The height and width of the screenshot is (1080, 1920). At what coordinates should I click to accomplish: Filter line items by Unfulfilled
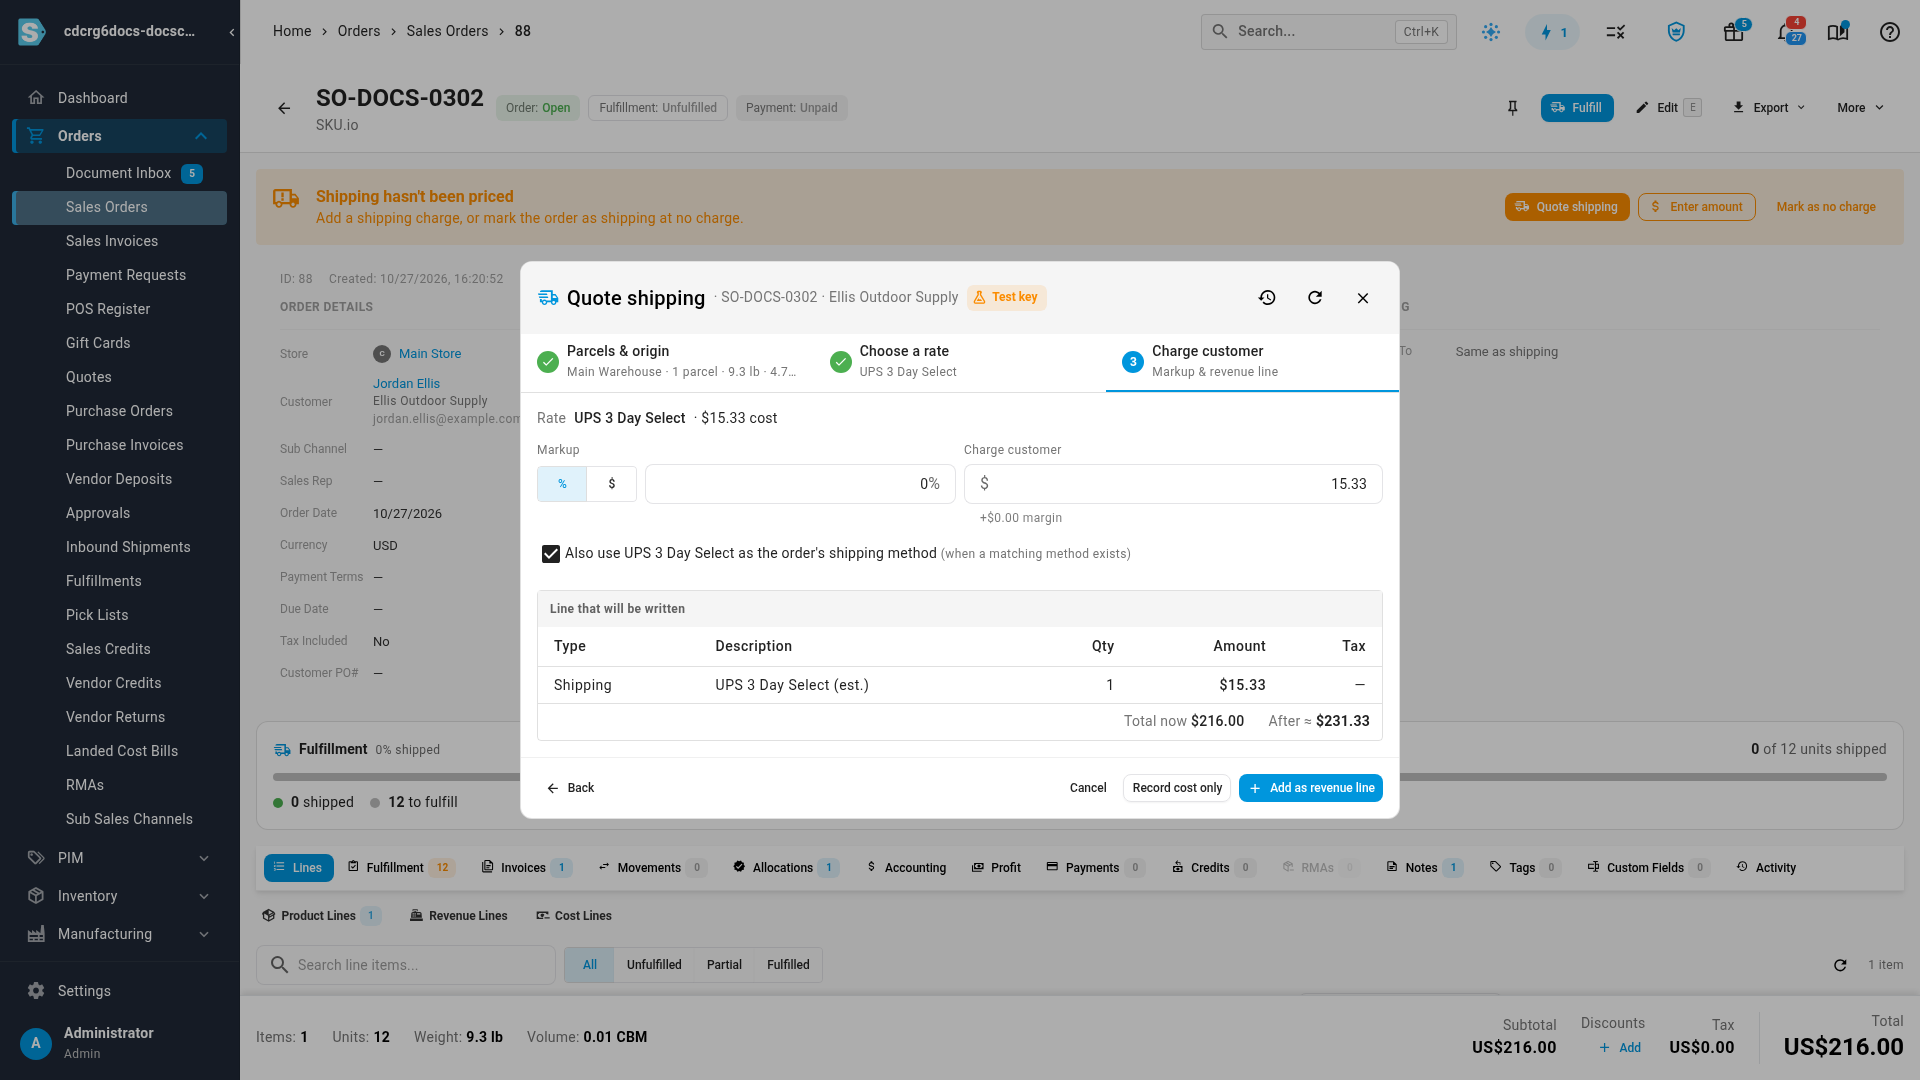(x=654, y=965)
